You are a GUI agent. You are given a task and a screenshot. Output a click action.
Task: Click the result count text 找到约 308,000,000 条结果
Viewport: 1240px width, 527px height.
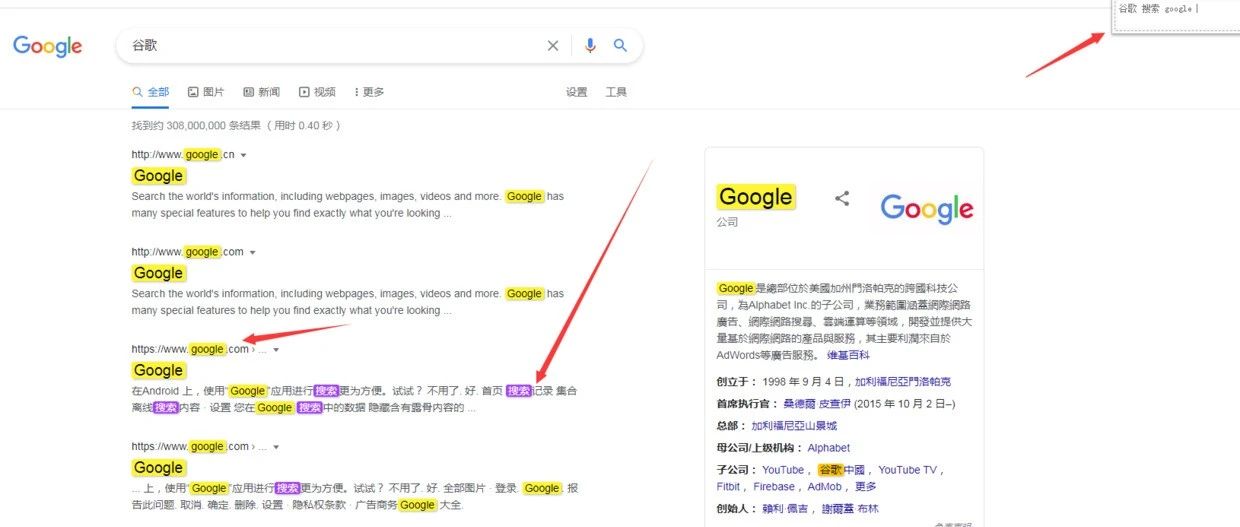click(198, 126)
